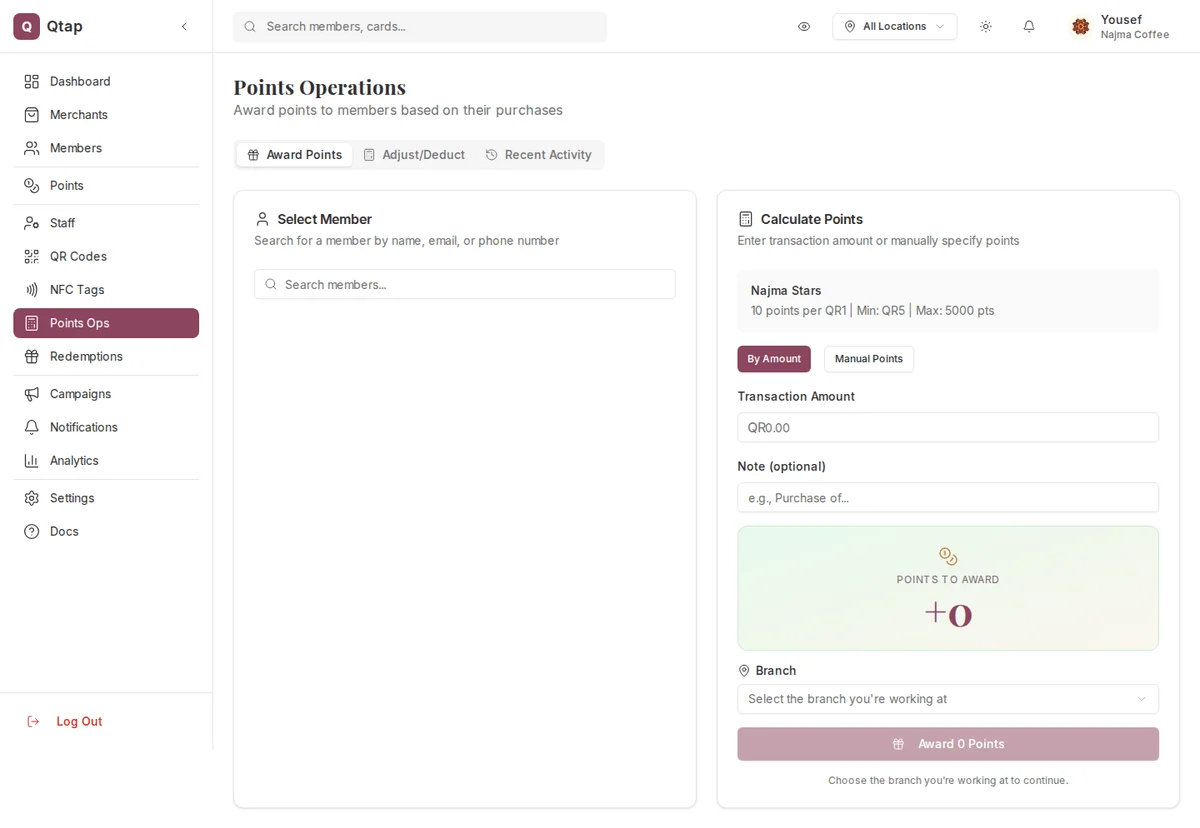
Task: Open the Yousef Najma Coffee account menu
Action: 1120,27
